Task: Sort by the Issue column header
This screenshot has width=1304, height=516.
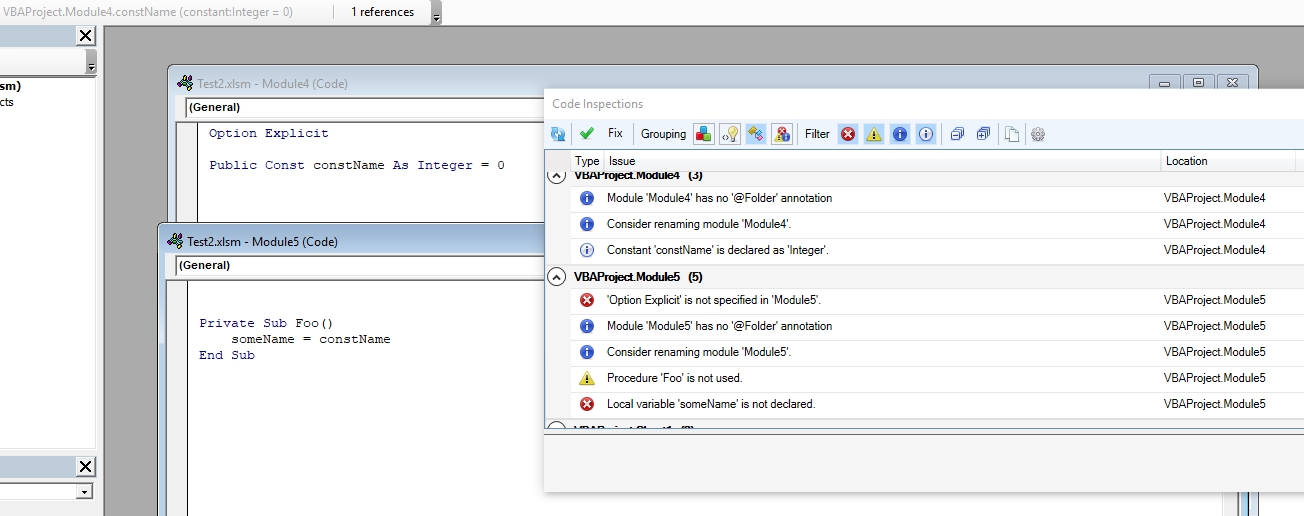Action: coord(882,161)
